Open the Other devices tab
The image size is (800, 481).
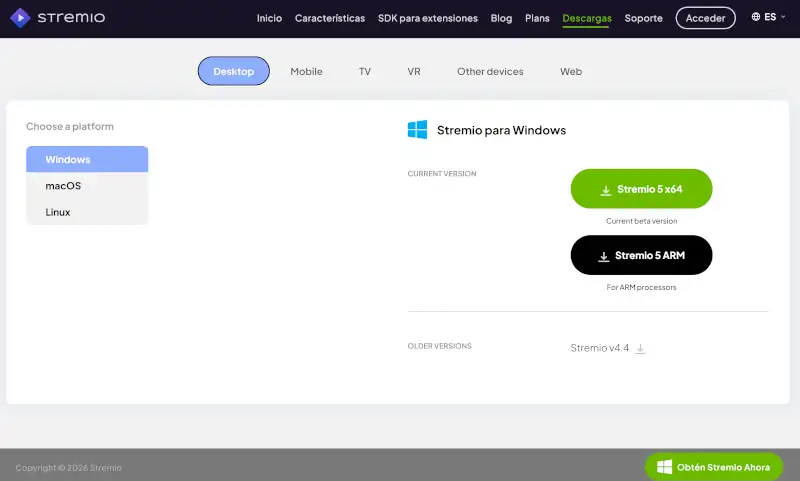pos(490,71)
